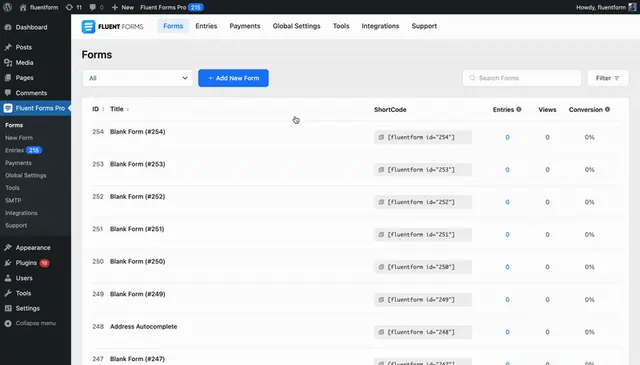Viewport: 640px width, 365px height.
Task: Open Blank Form (#247)
Action: click(138, 359)
